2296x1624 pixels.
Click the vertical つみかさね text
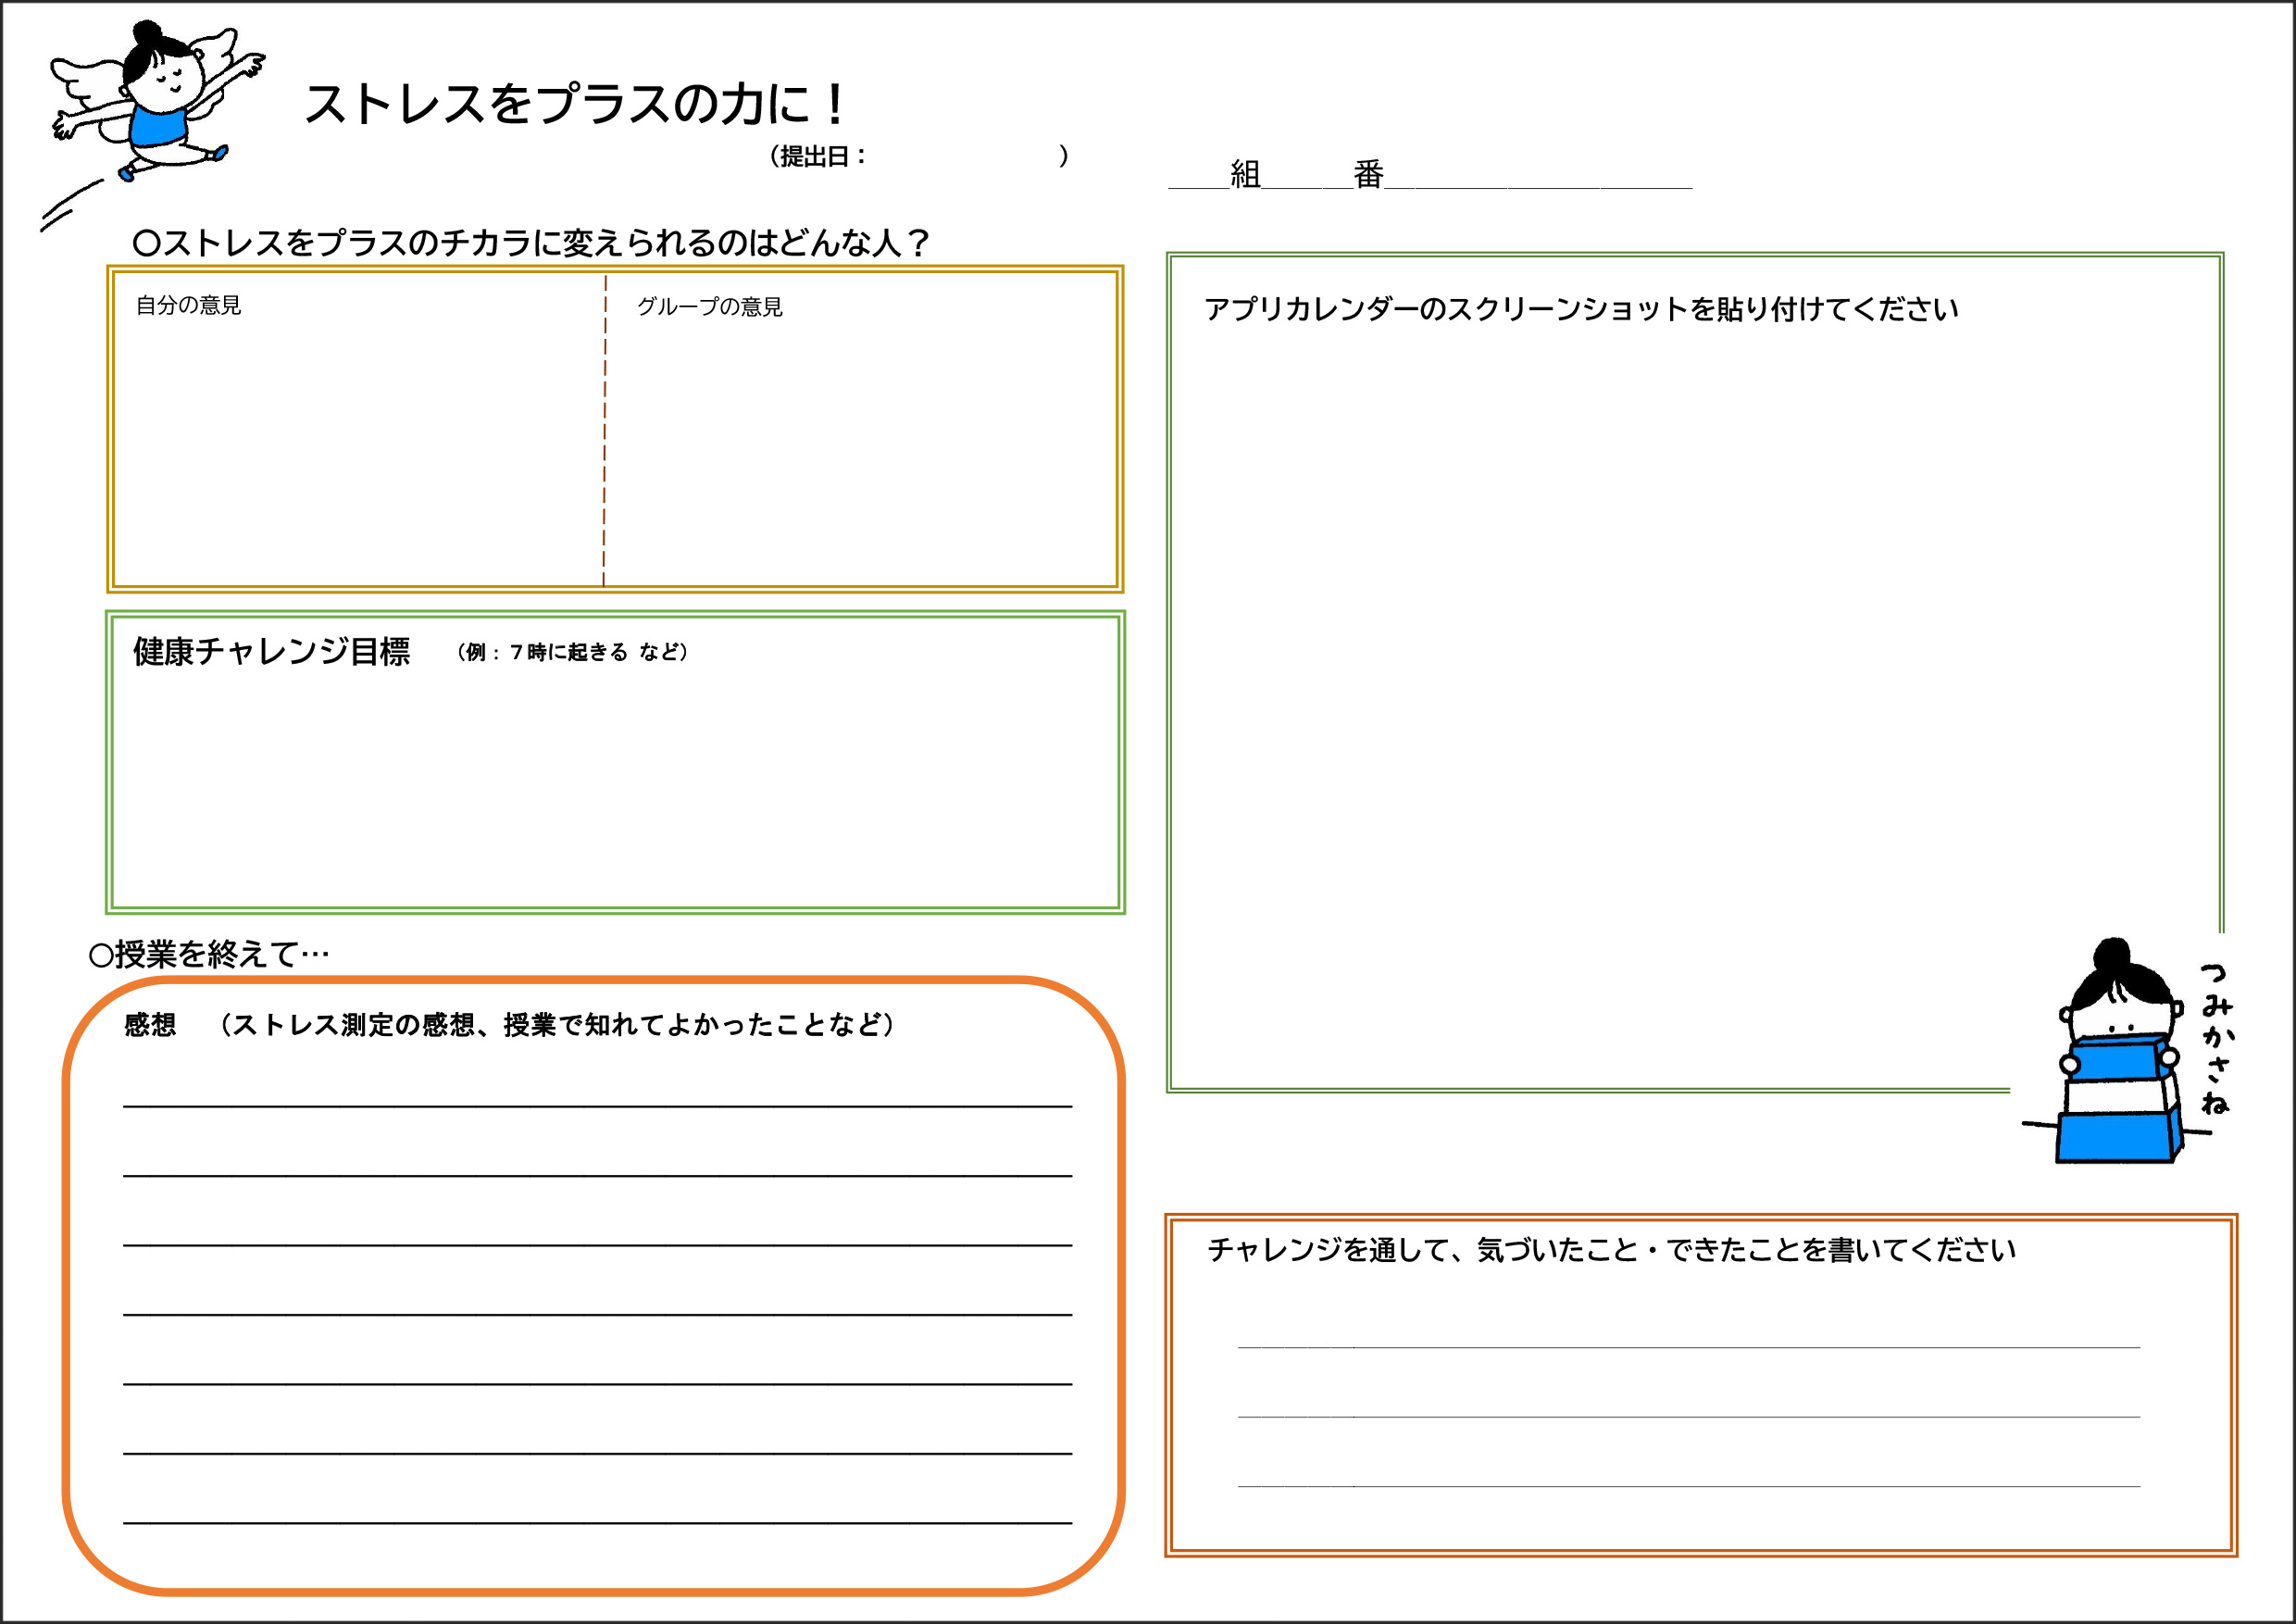[2216, 1039]
